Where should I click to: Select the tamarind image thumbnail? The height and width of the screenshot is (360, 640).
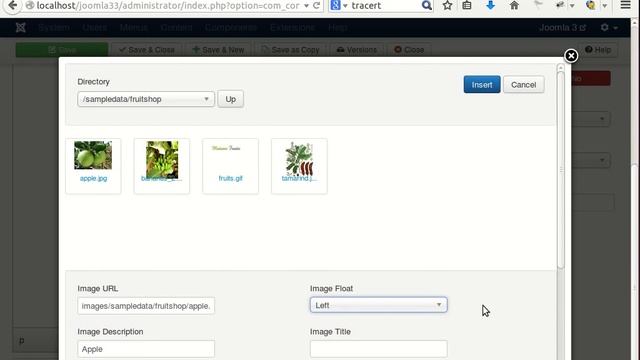point(299,159)
